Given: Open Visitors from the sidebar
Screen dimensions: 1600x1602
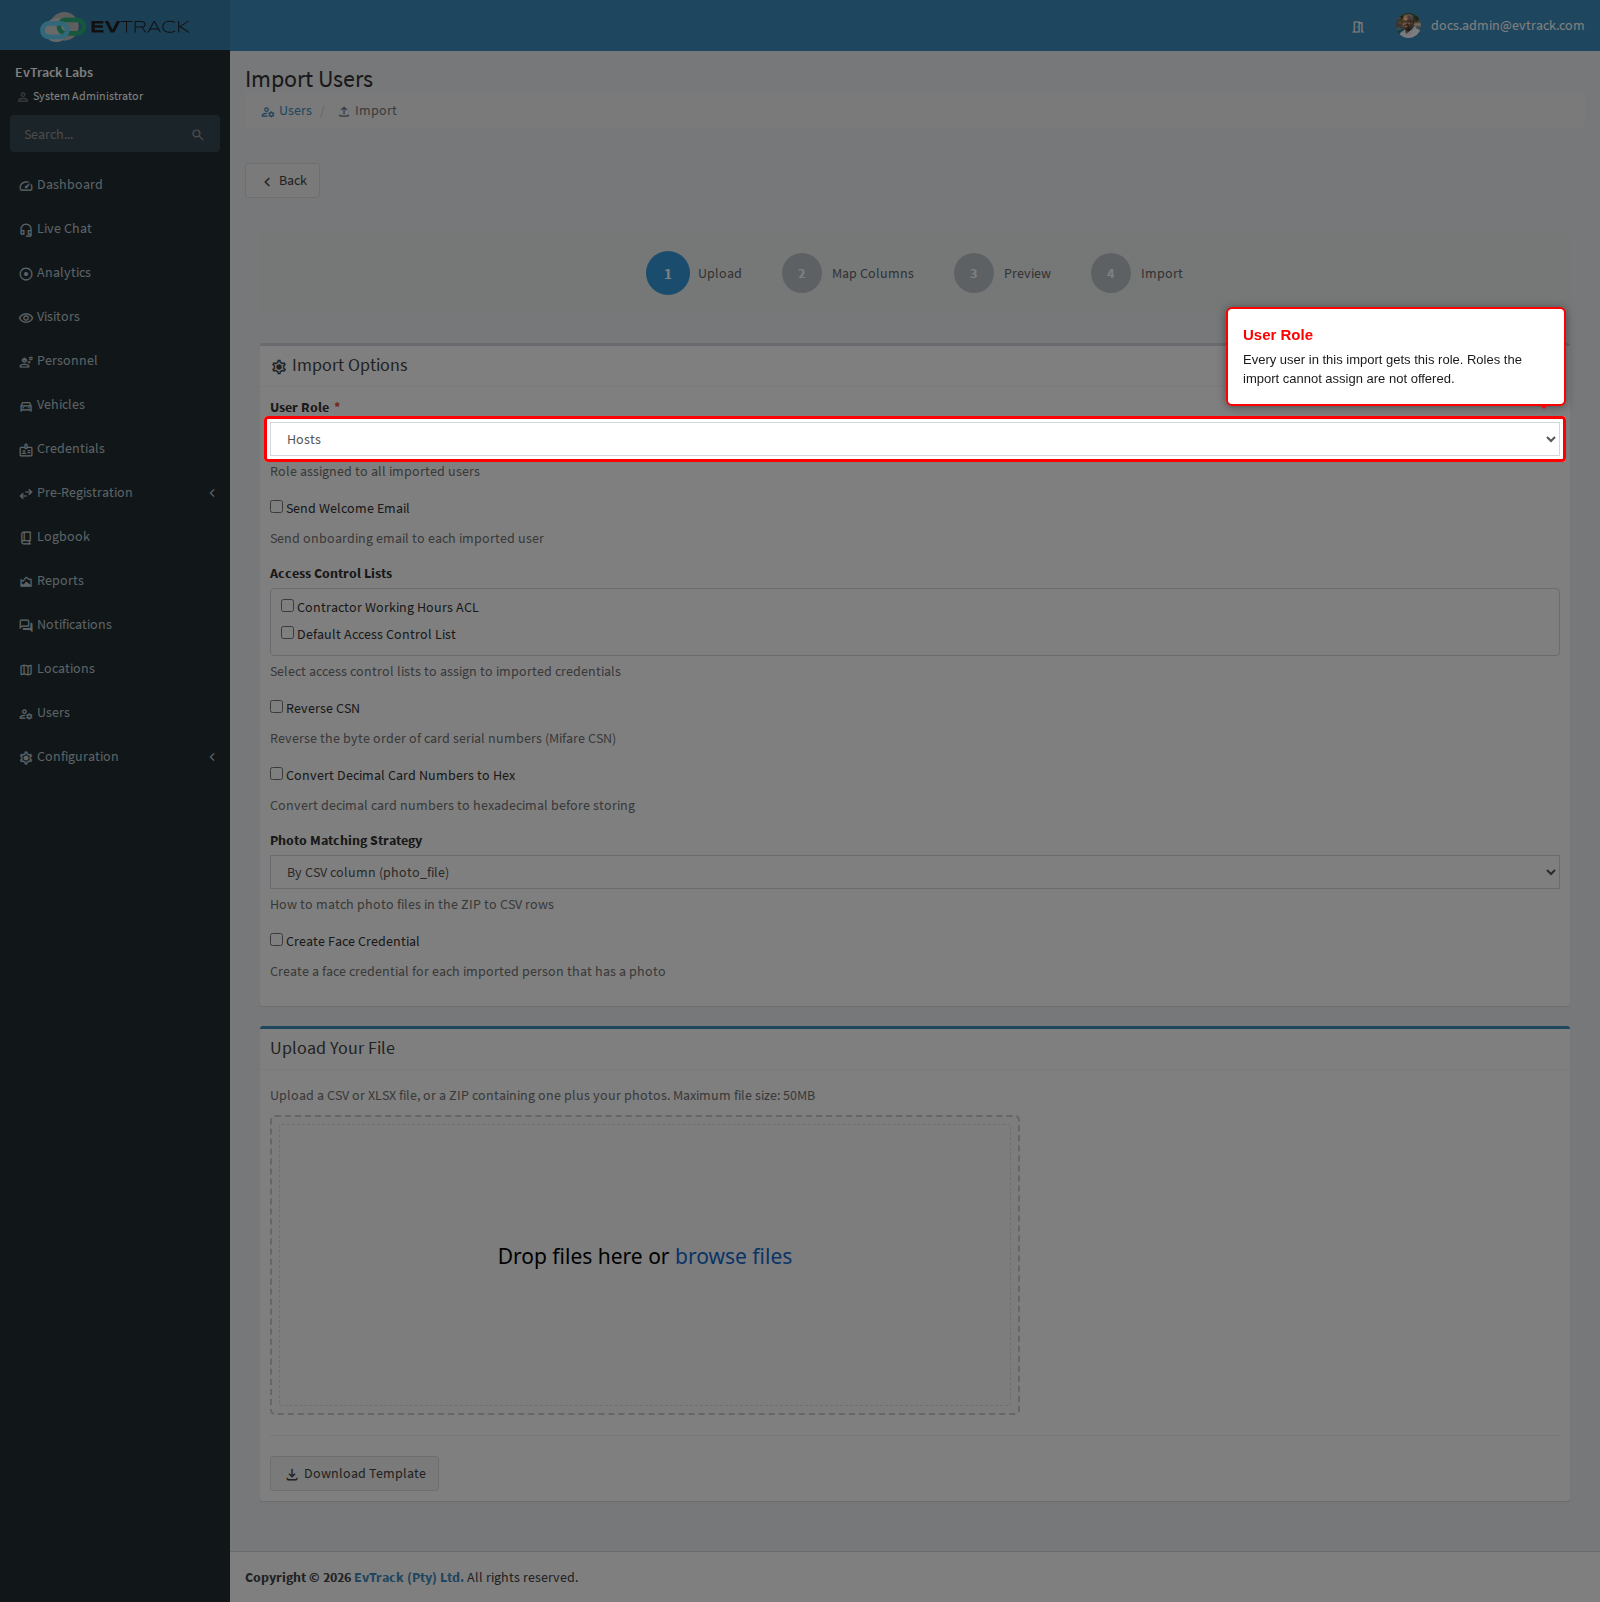Looking at the screenshot, I should click(x=115, y=317).
